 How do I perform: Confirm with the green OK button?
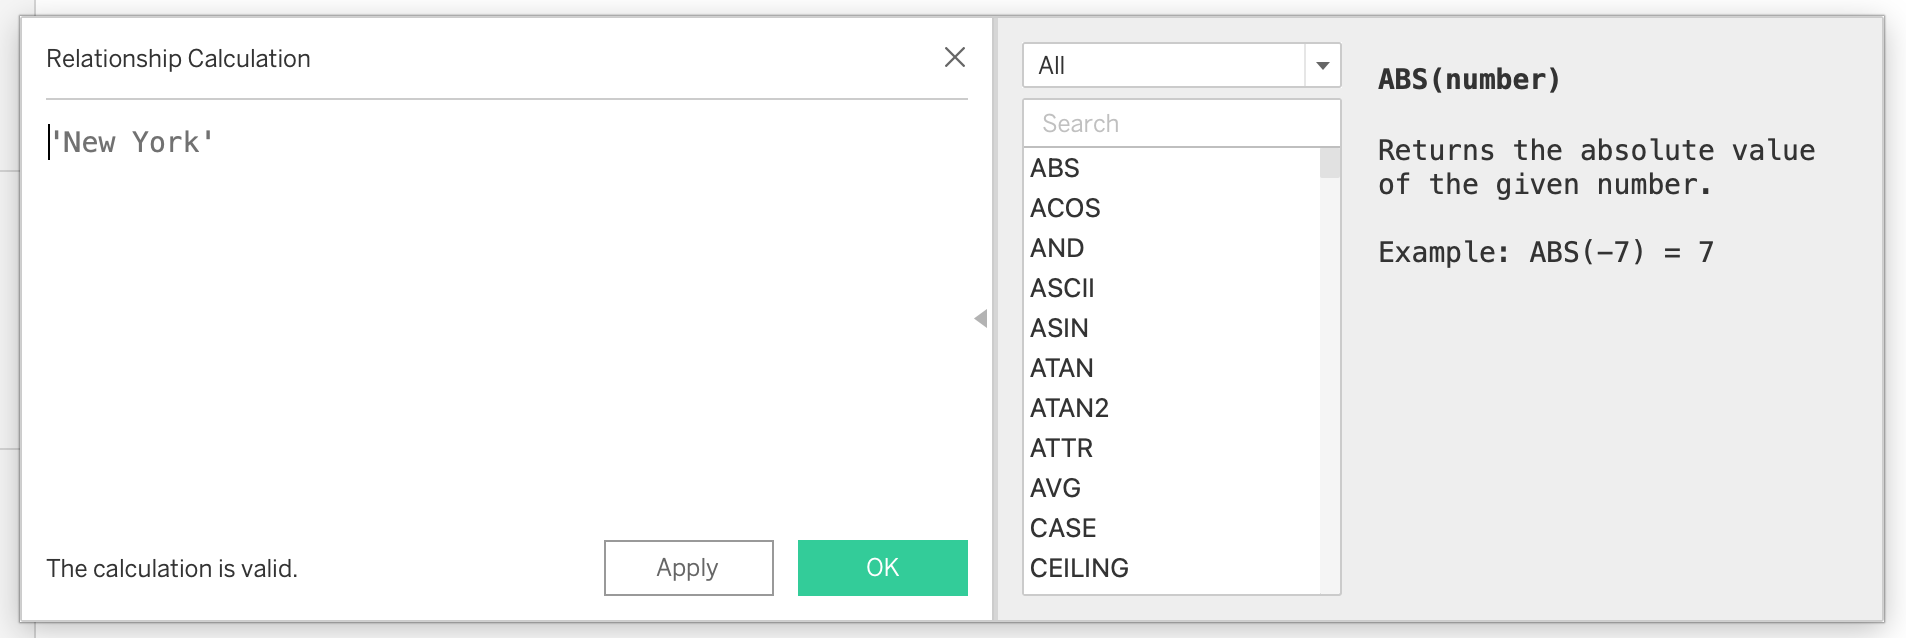point(882,568)
